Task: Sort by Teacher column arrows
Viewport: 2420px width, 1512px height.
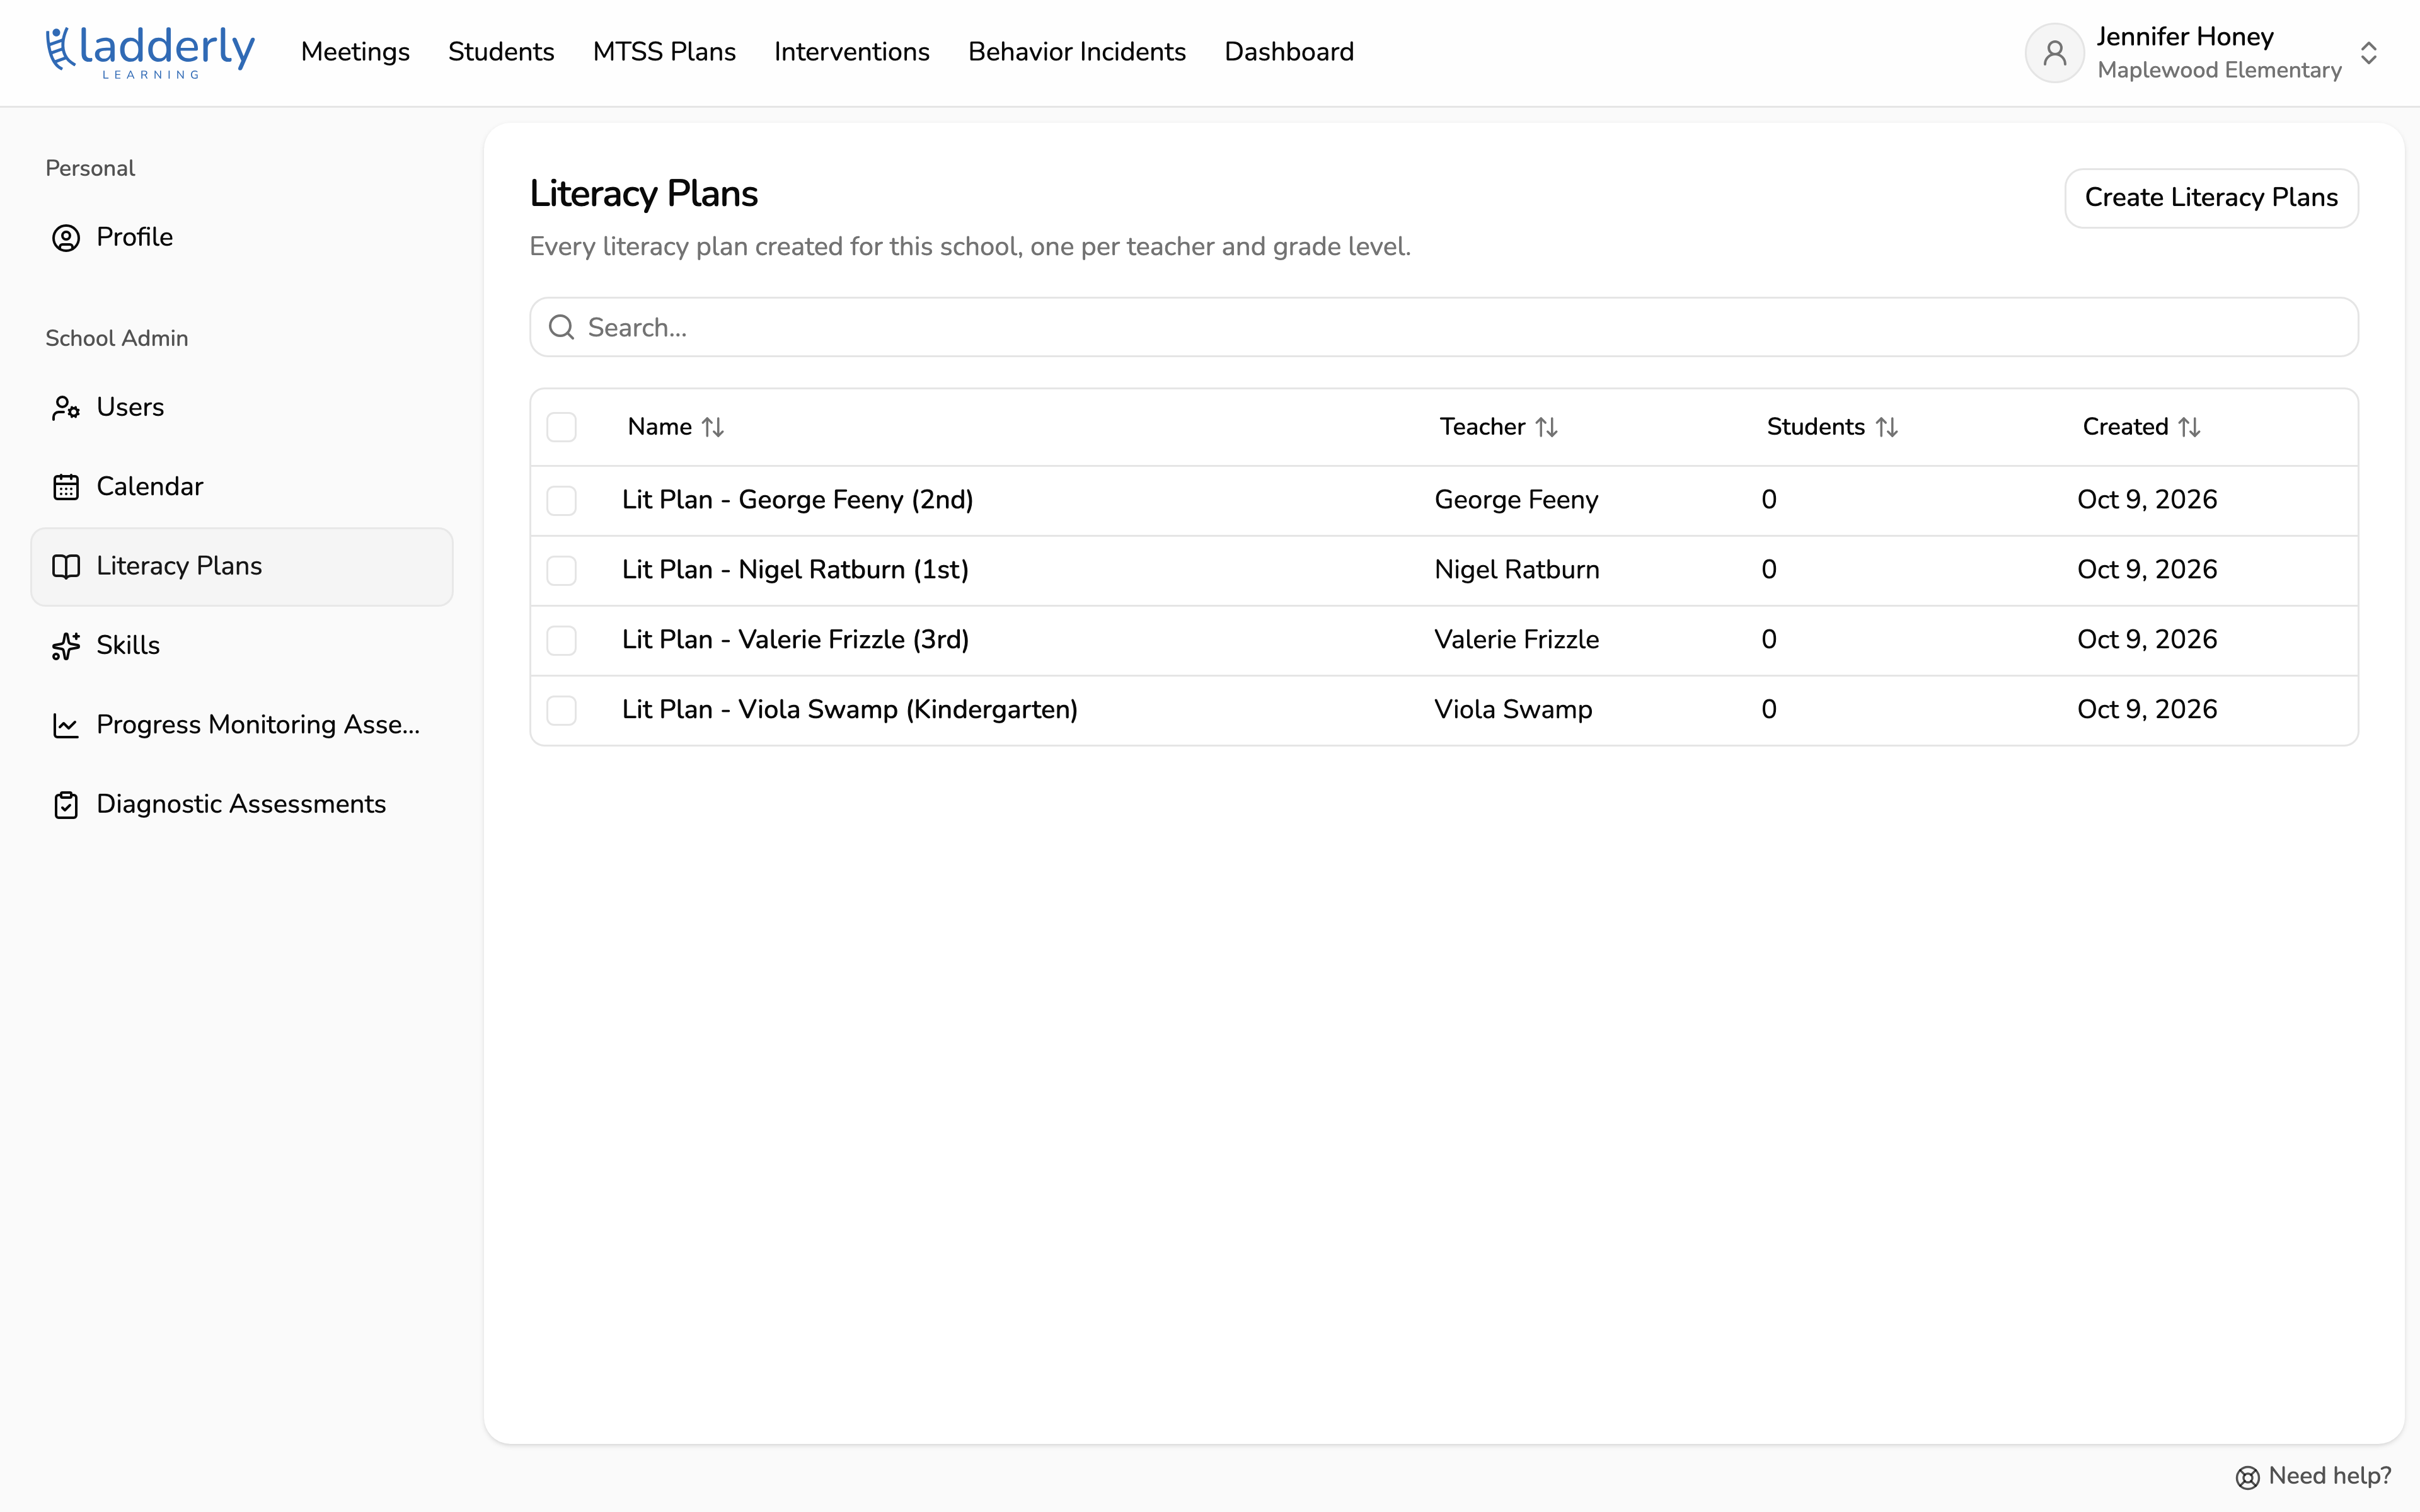Action: 1547,427
